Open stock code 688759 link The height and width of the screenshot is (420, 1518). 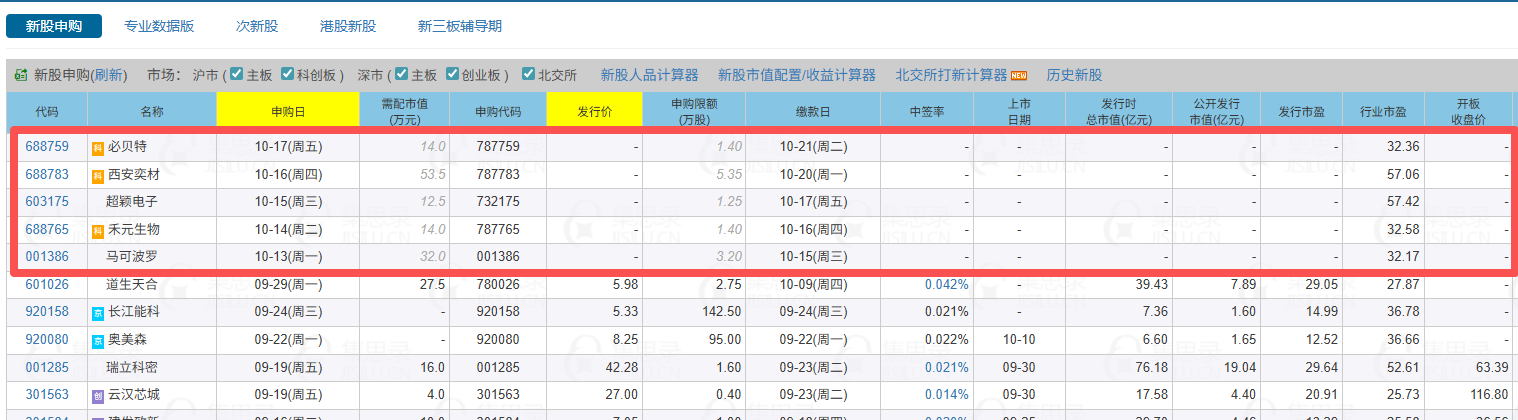point(47,147)
